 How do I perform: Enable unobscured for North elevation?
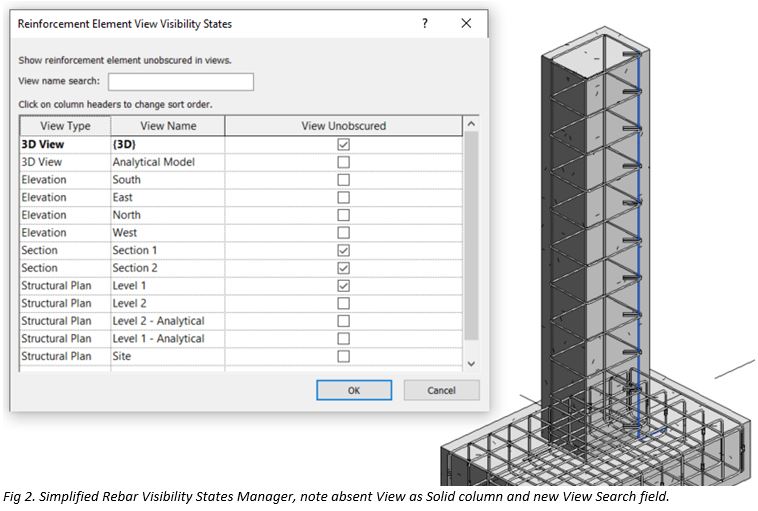pyautogui.click(x=344, y=215)
